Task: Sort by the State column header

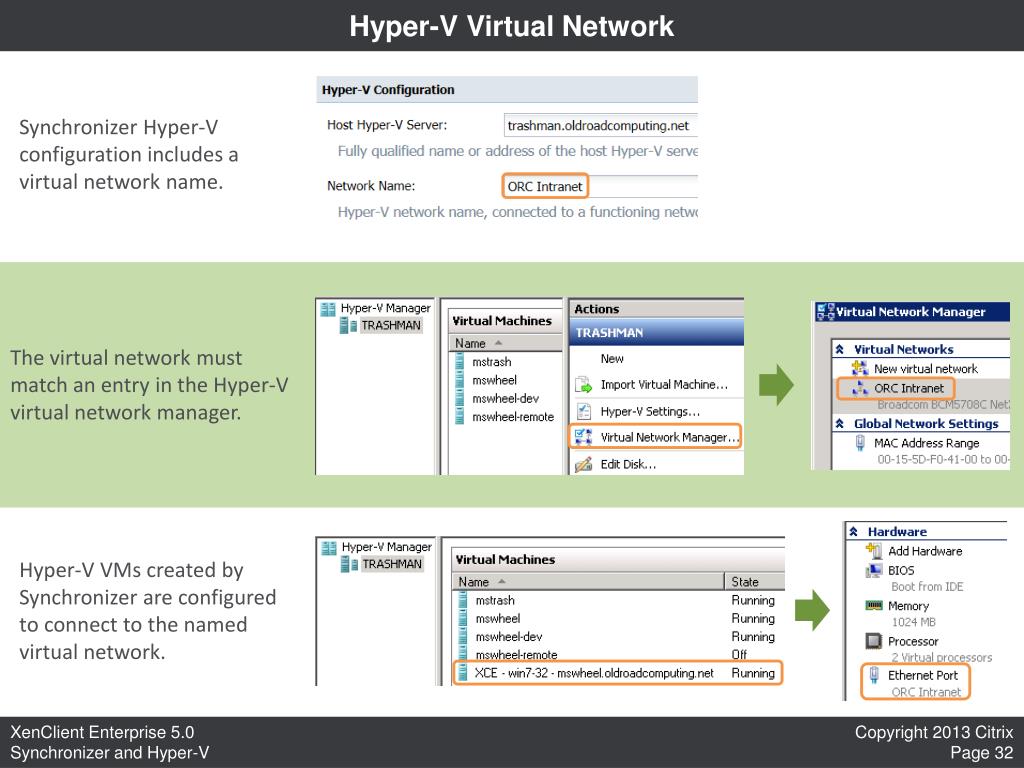Action: point(754,581)
